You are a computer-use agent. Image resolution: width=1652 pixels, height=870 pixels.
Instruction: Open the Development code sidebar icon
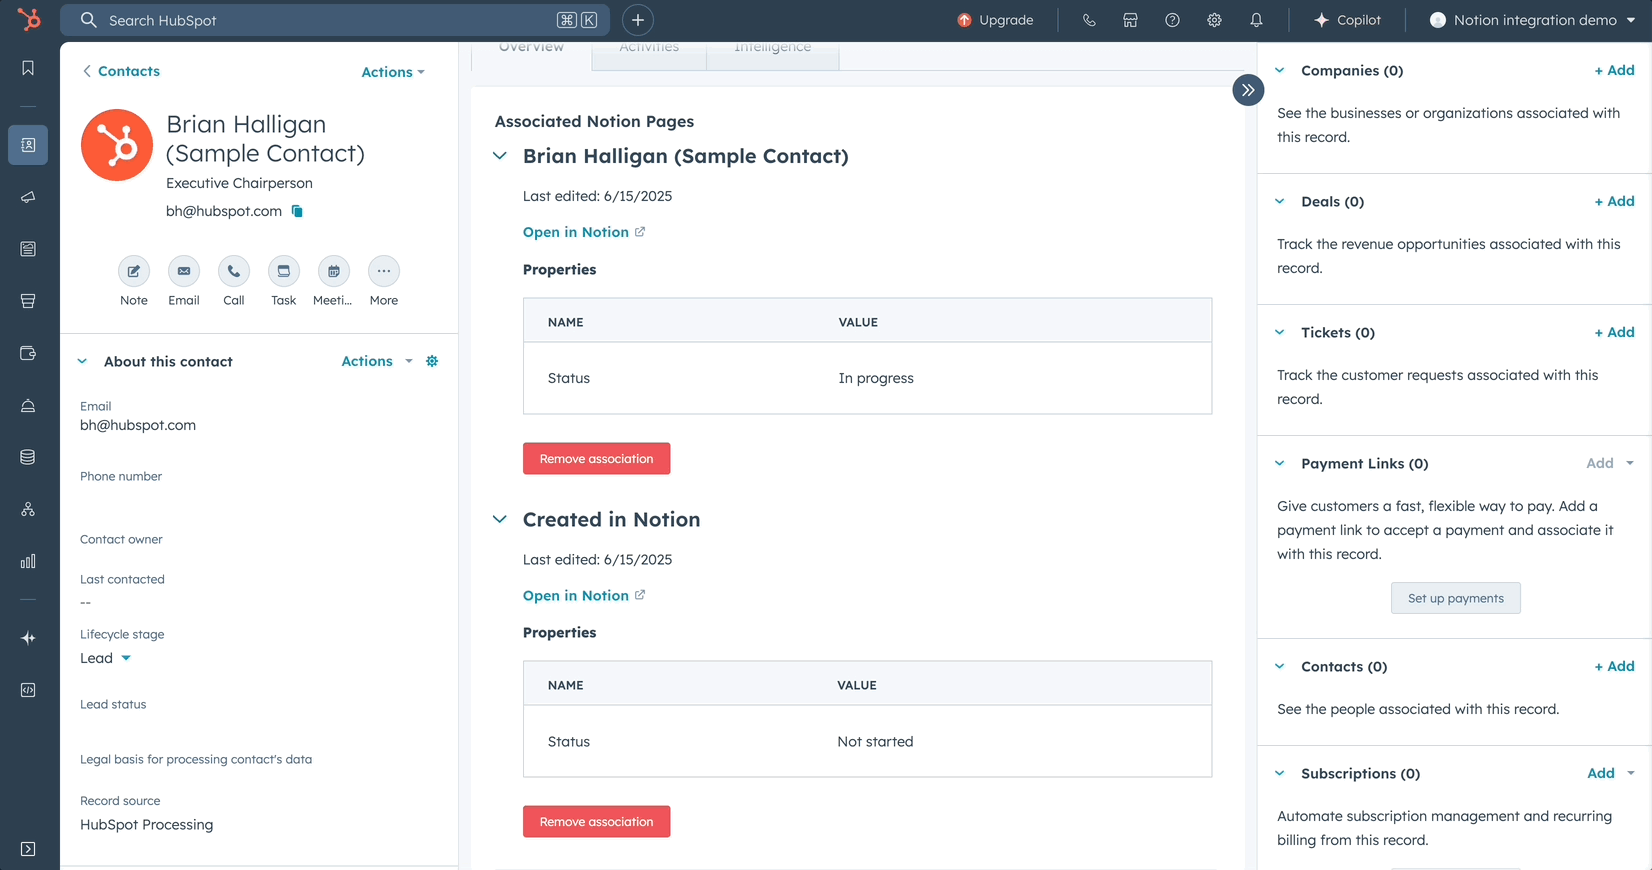pos(28,690)
